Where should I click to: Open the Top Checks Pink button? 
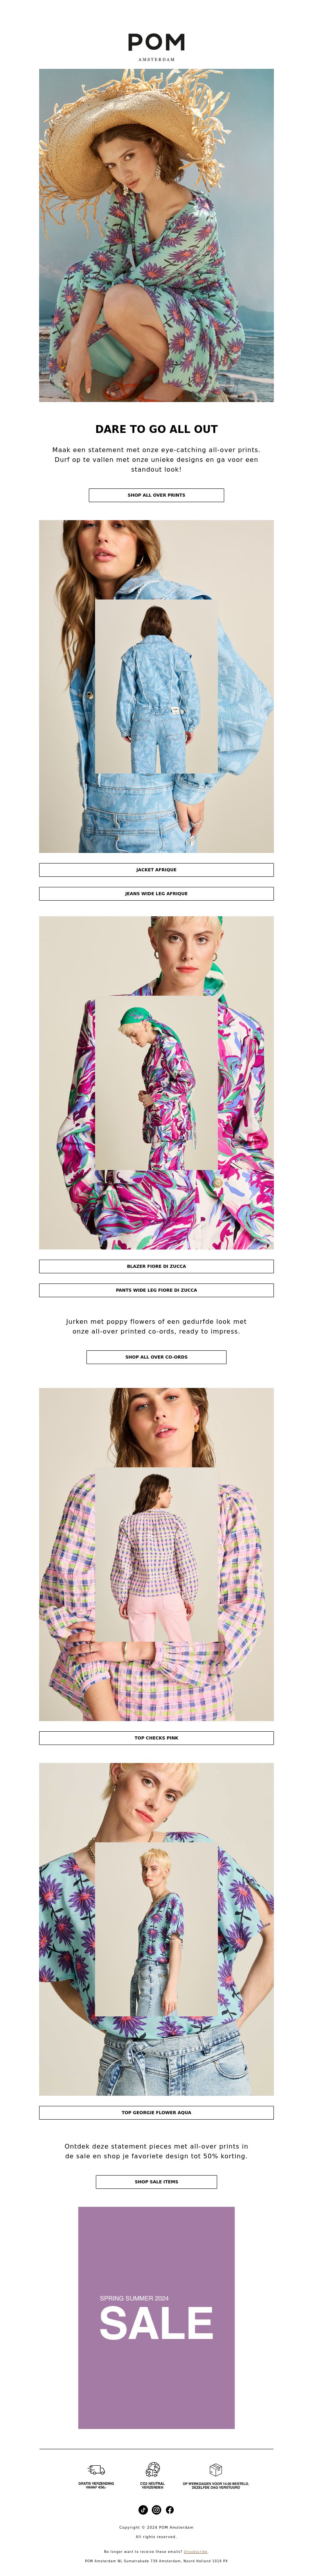click(x=156, y=1738)
